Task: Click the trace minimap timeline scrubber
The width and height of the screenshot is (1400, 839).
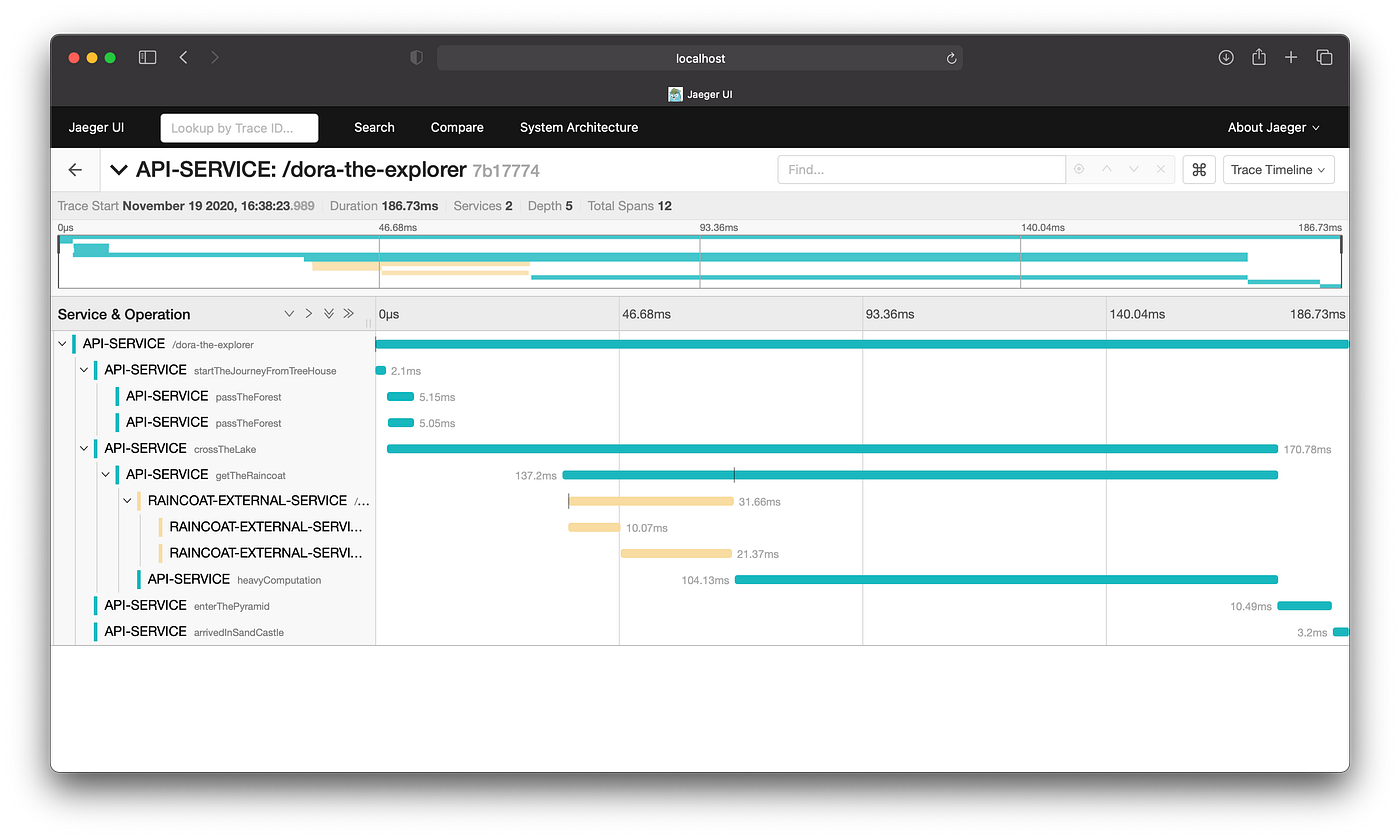Action: (x=700, y=260)
